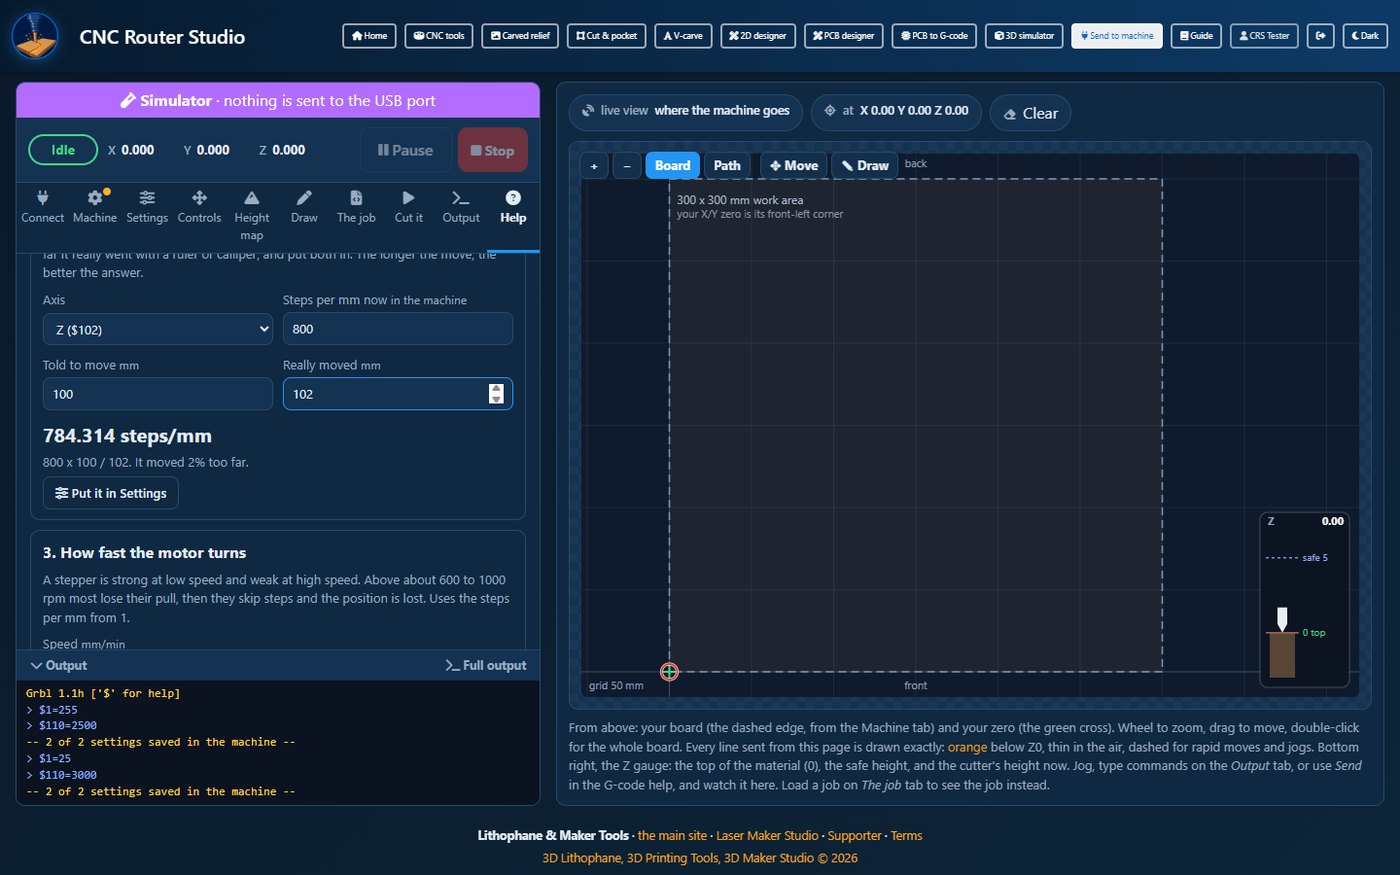
Task: Increase Really moved mm with stepper
Action: [496, 389]
